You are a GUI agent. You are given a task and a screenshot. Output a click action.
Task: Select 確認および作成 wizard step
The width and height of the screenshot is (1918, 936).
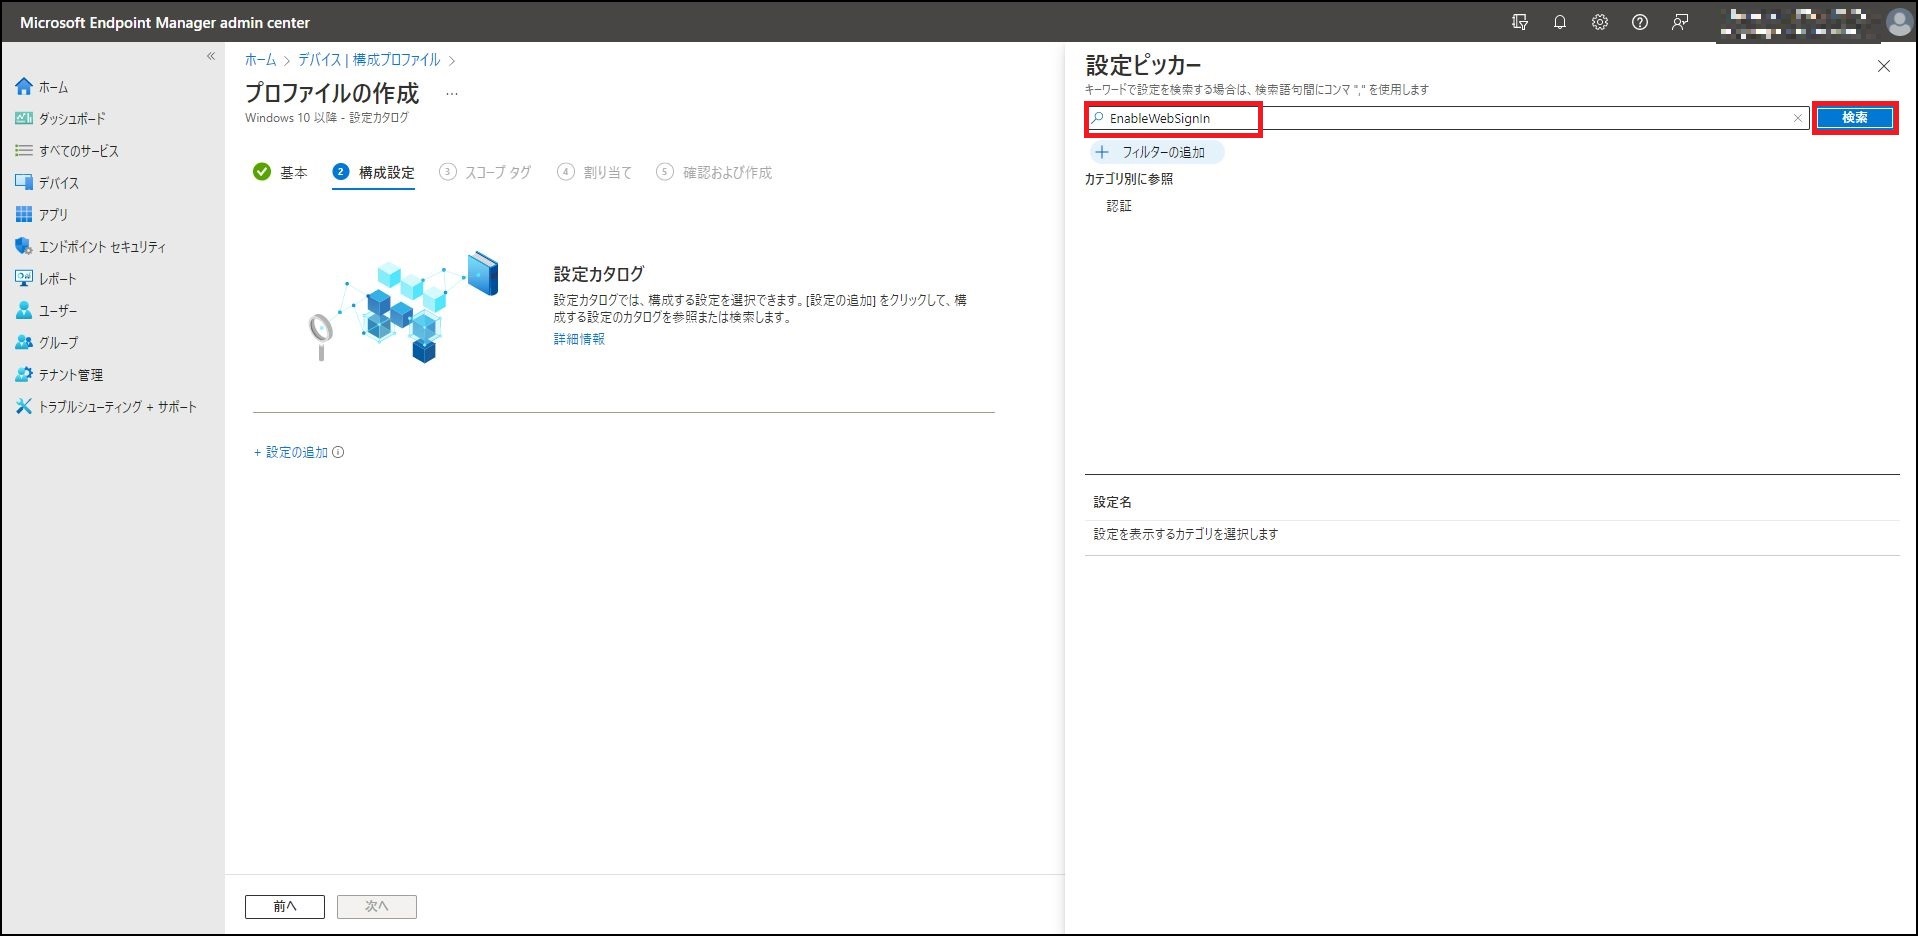714,172
